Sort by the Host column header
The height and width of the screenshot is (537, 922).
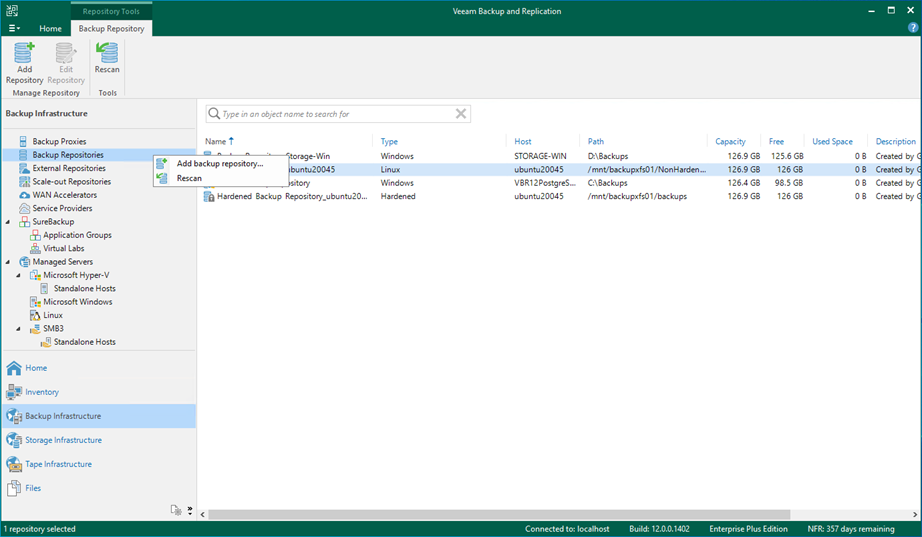coord(522,141)
